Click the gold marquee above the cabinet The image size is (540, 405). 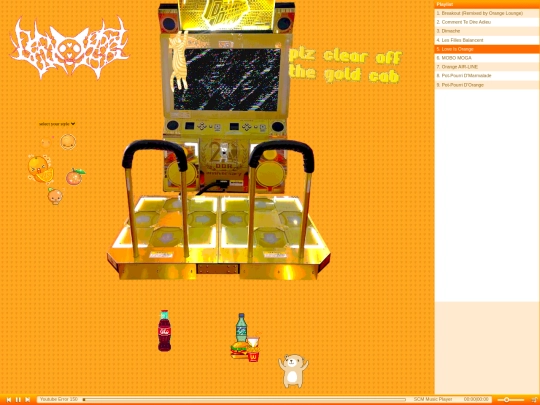click(x=226, y=14)
